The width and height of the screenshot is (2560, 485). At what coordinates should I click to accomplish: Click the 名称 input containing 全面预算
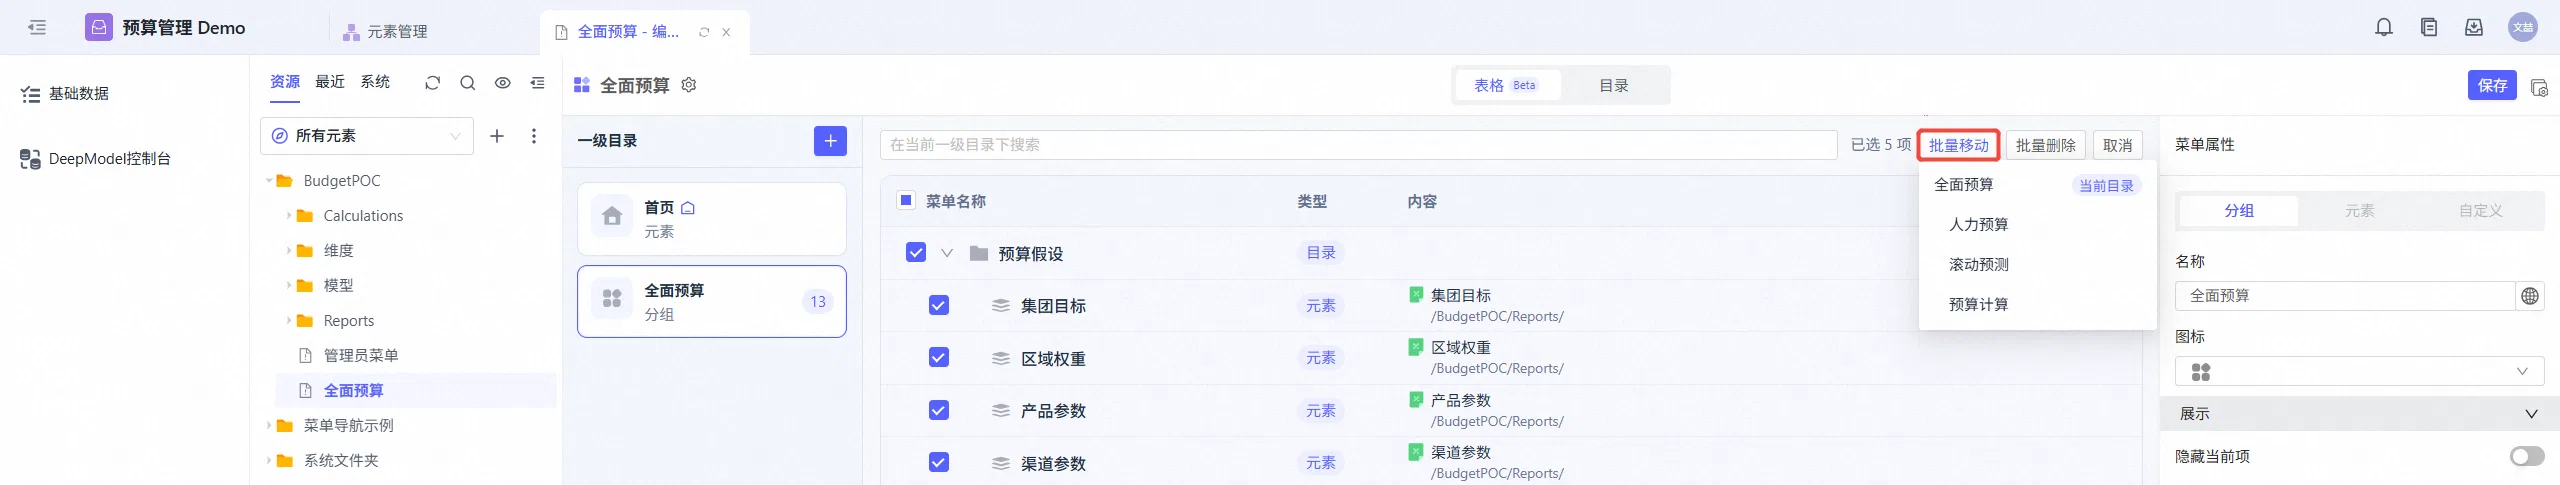pos(2345,296)
